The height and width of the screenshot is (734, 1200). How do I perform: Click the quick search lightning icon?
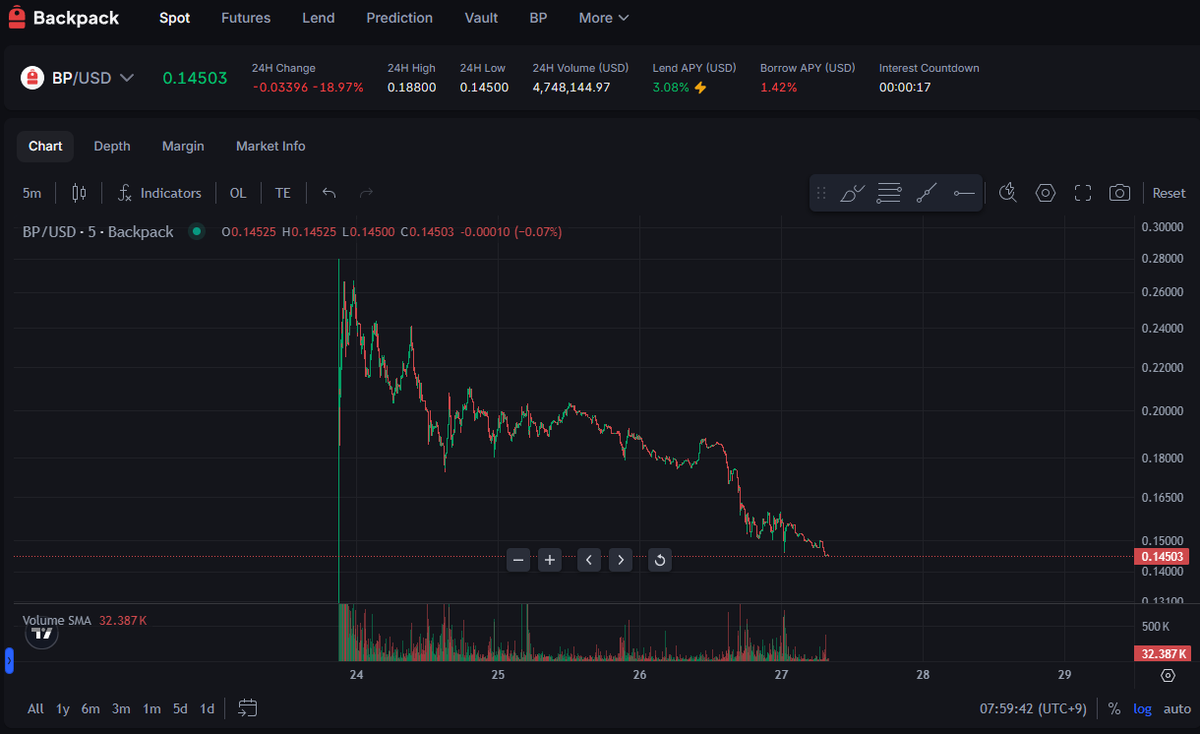(1008, 193)
